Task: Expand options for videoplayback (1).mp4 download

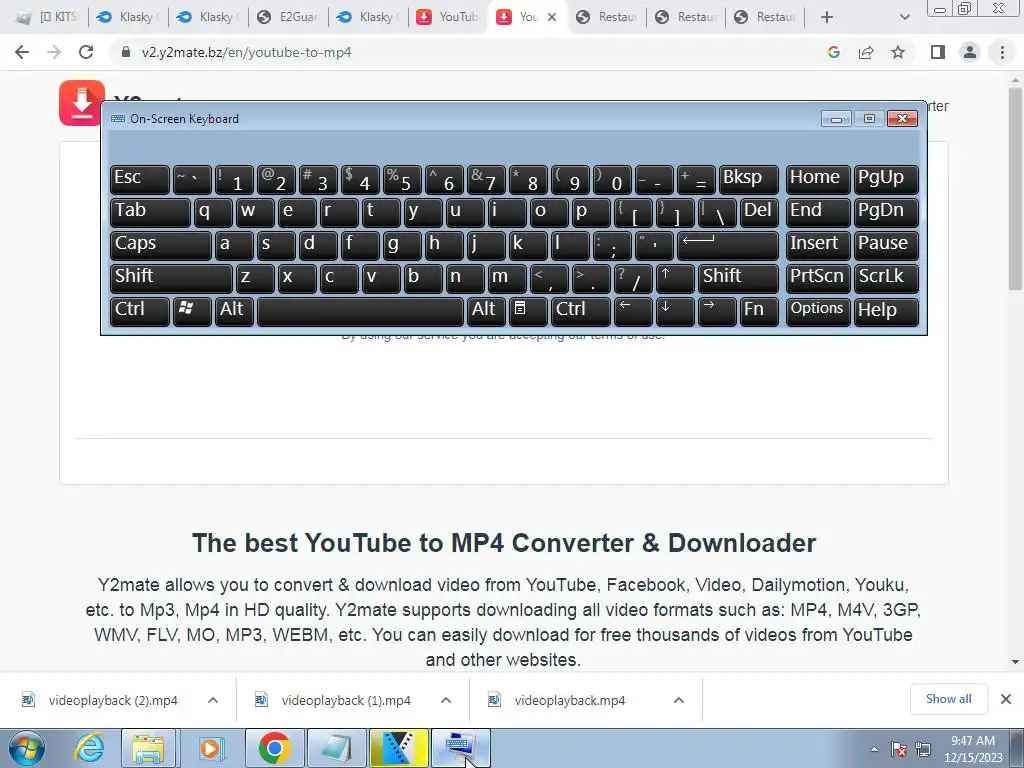Action: coord(446,700)
